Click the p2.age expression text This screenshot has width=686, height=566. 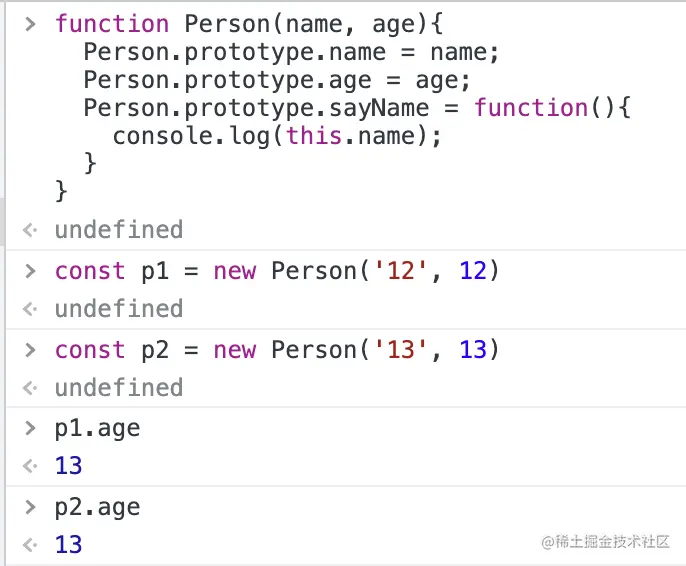point(97,508)
